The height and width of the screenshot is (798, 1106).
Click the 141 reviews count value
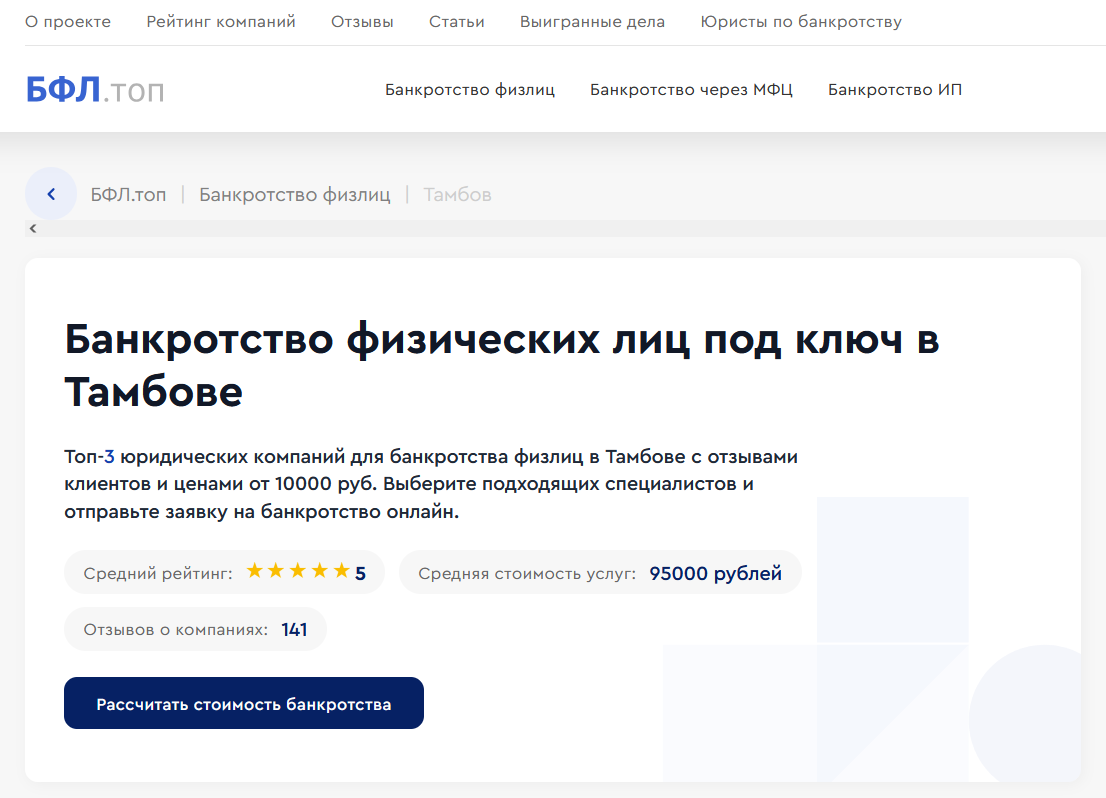click(294, 629)
